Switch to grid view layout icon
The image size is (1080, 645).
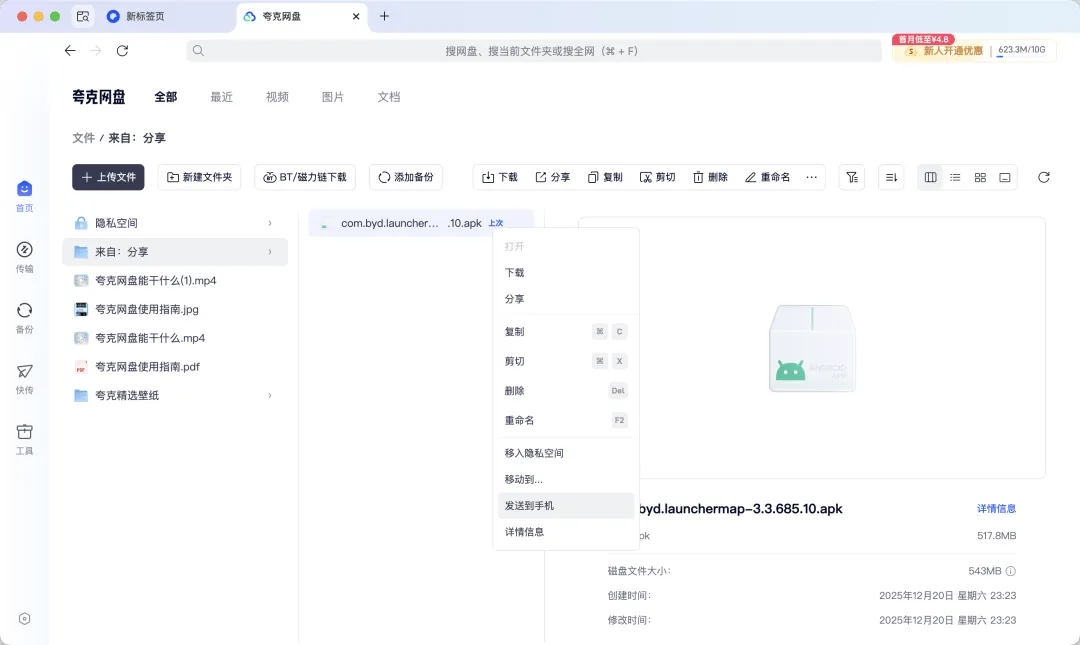[980, 177]
